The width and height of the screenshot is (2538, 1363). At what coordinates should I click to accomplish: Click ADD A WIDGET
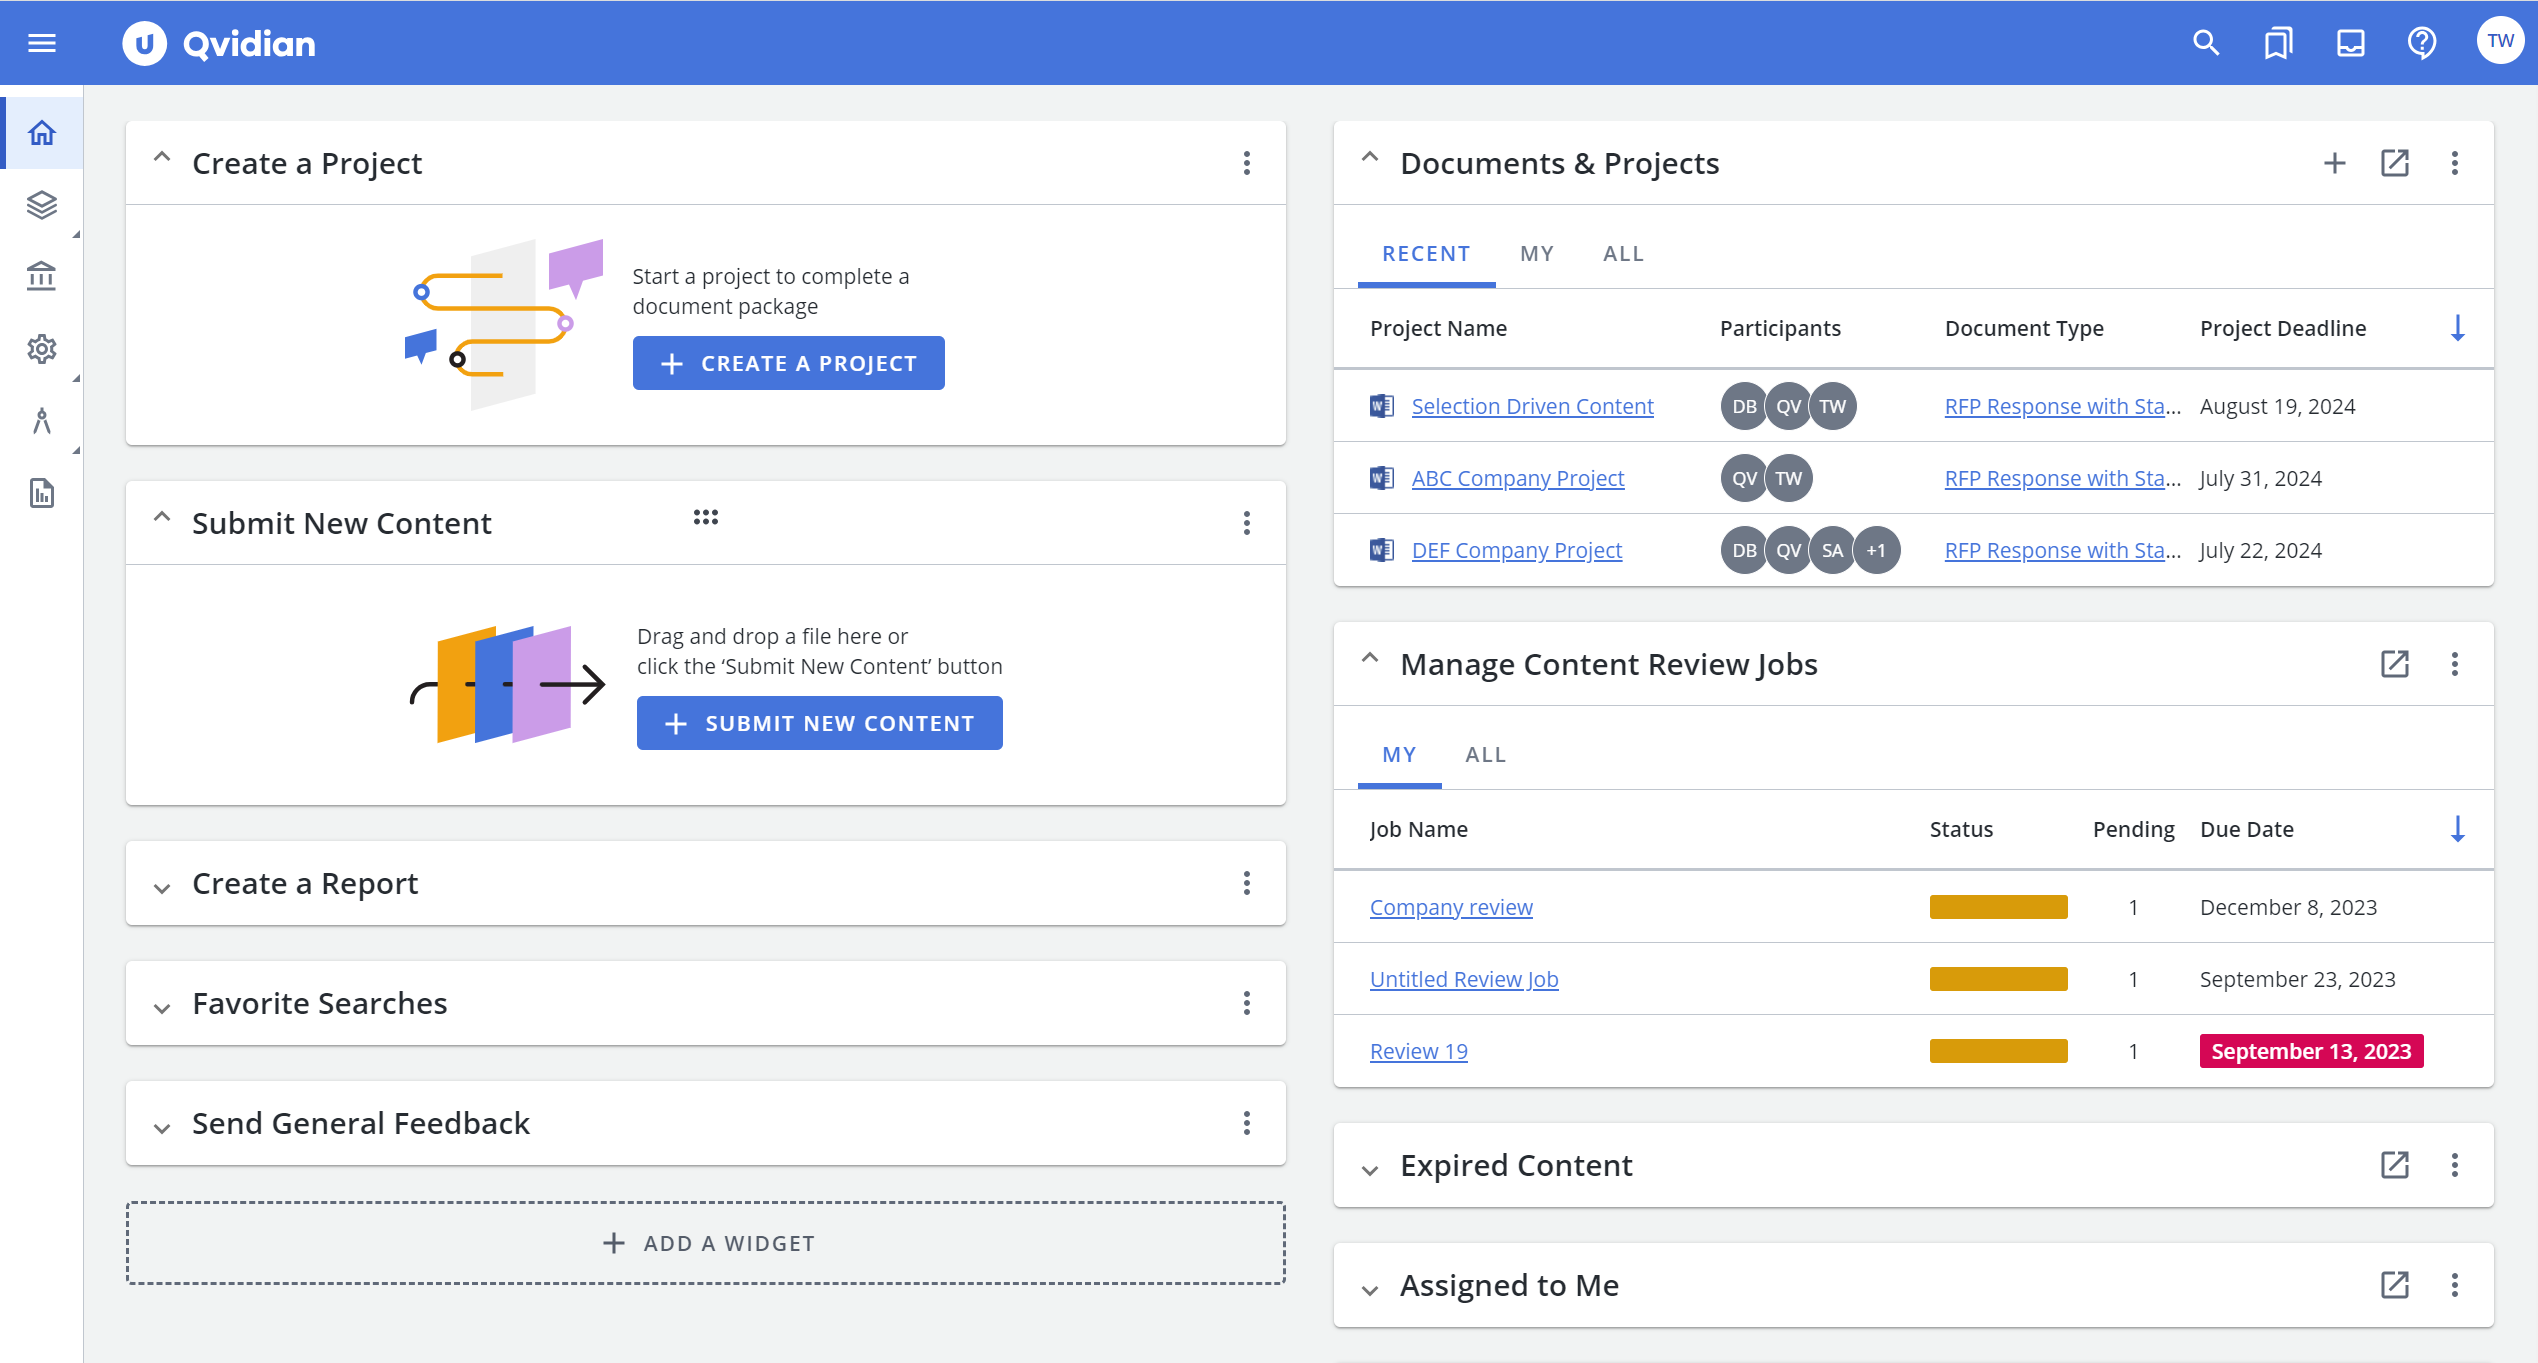[706, 1243]
